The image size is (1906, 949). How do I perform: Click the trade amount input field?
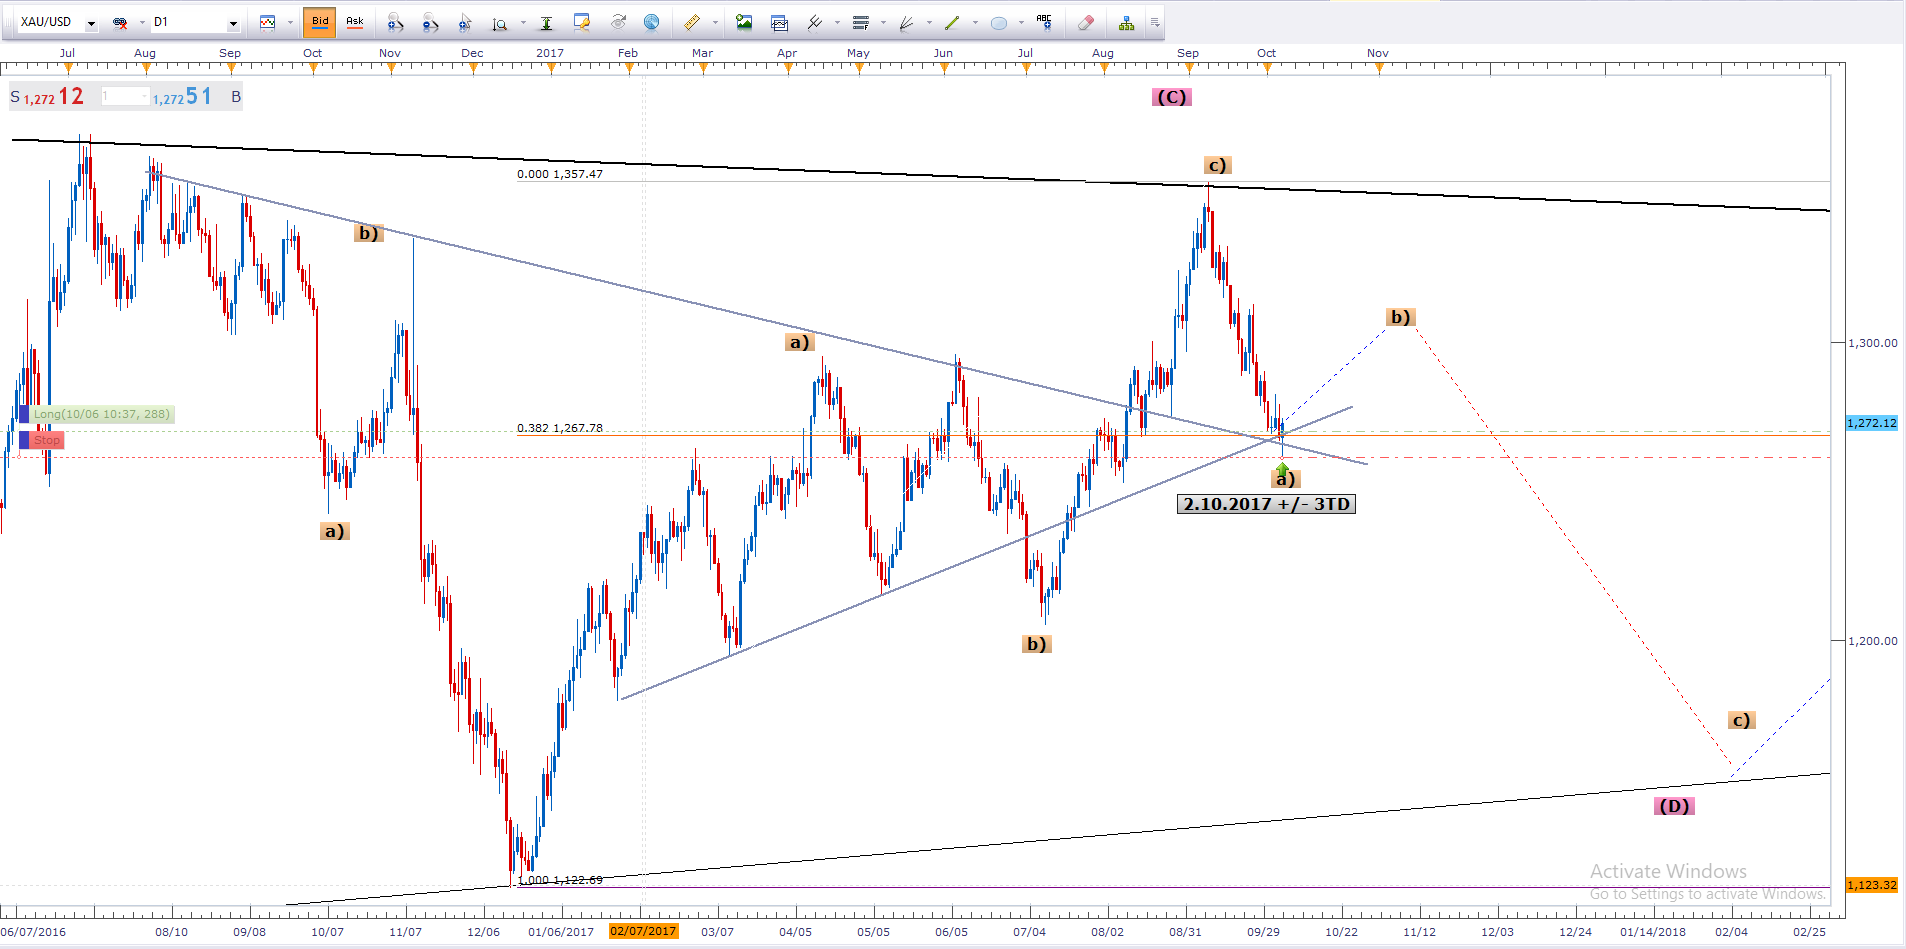(124, 97)
